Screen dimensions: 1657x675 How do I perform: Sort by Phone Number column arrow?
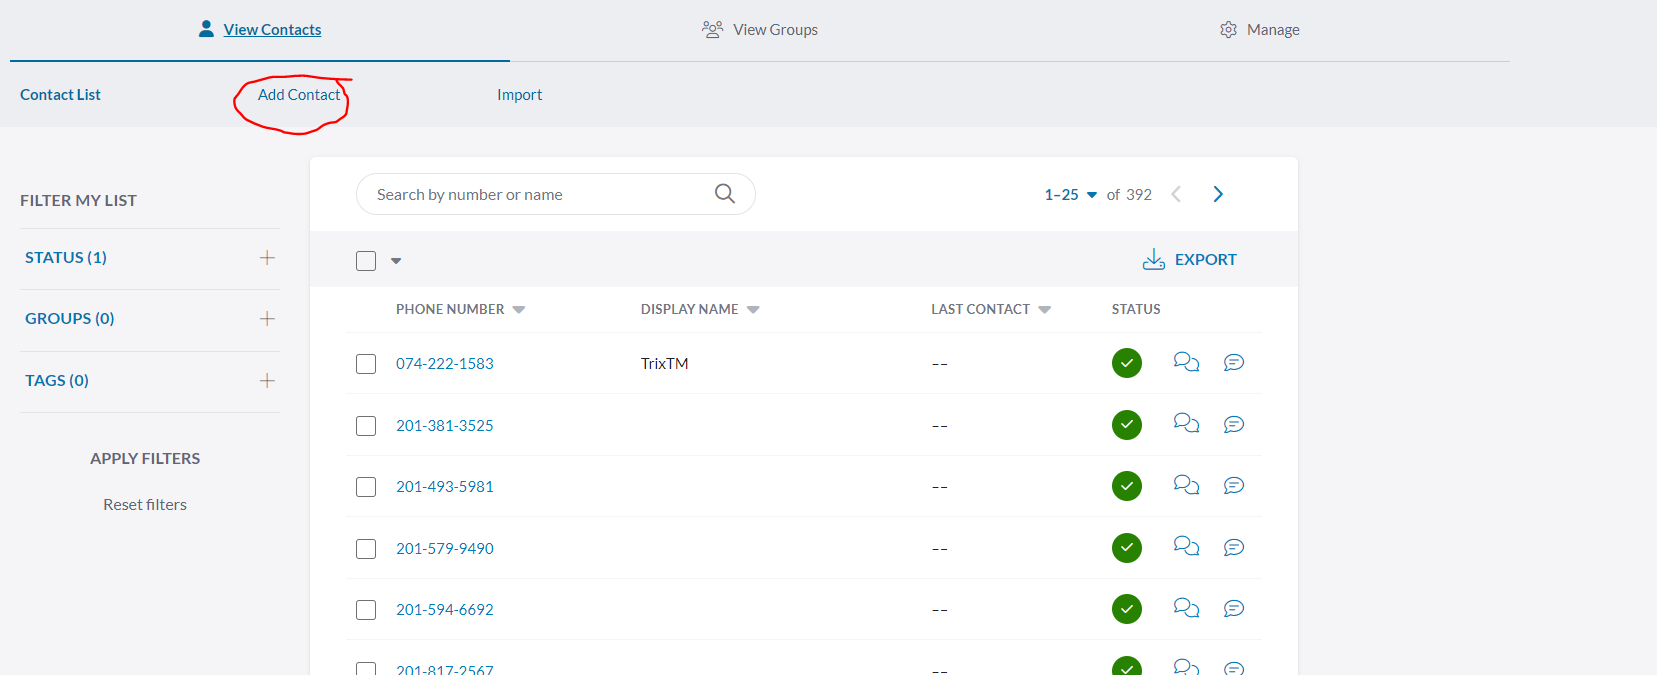519,310
